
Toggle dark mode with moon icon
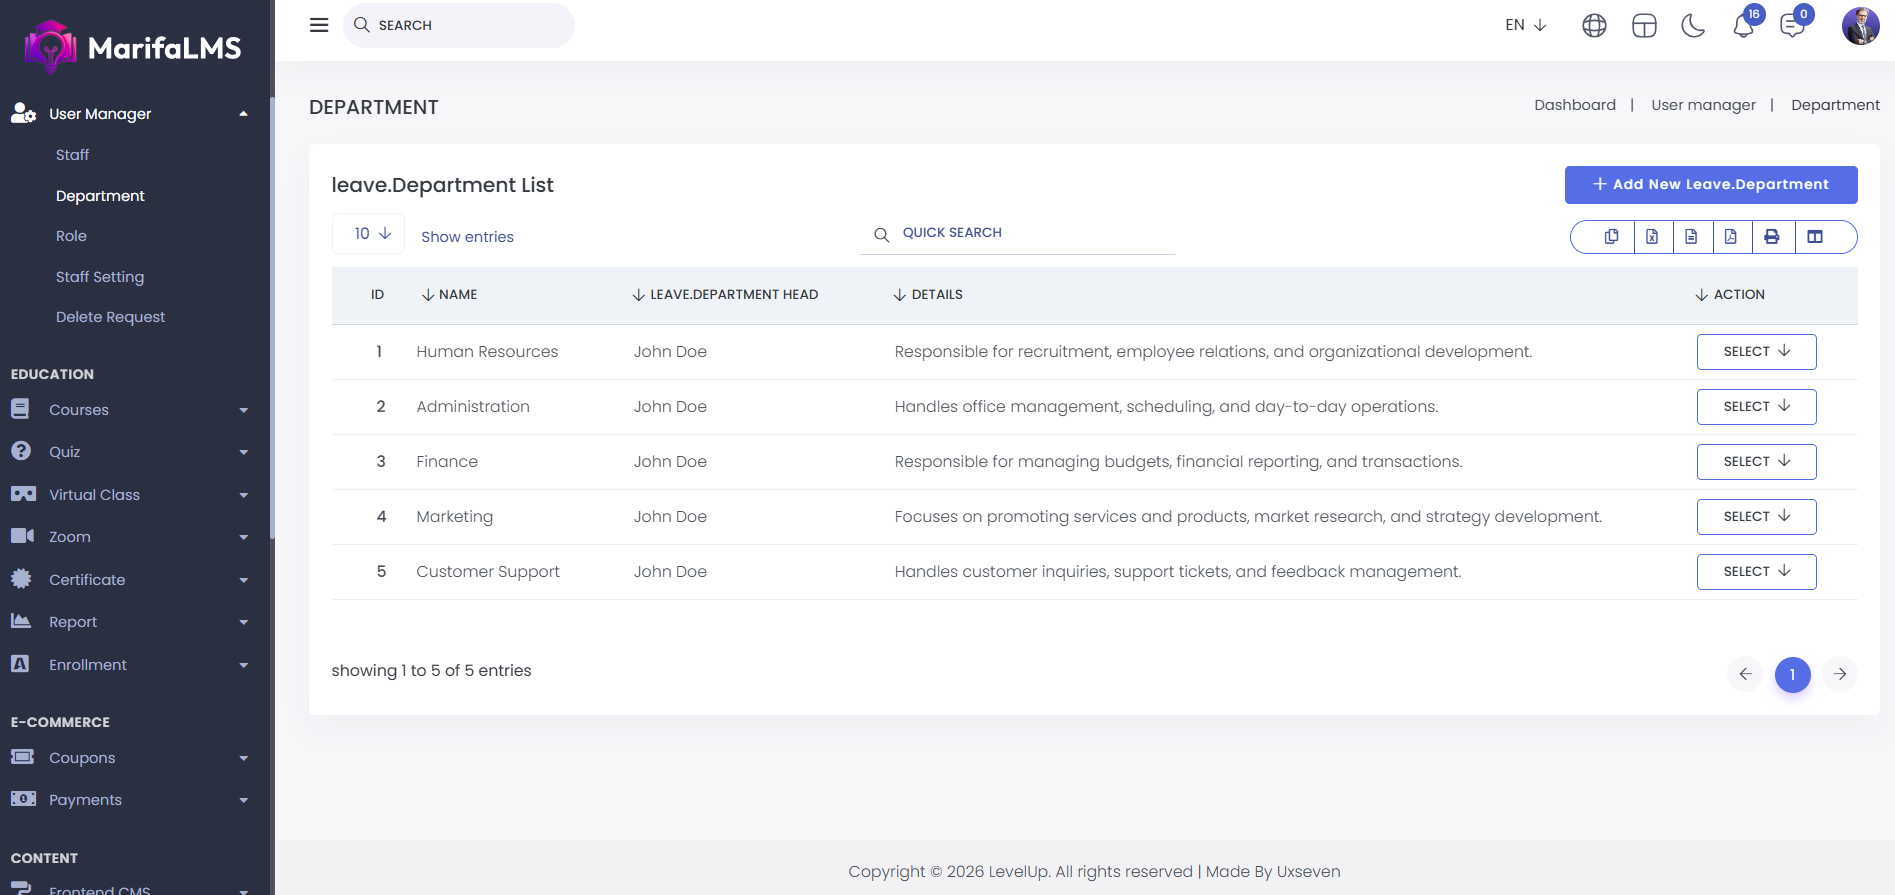pos(1693,26)
